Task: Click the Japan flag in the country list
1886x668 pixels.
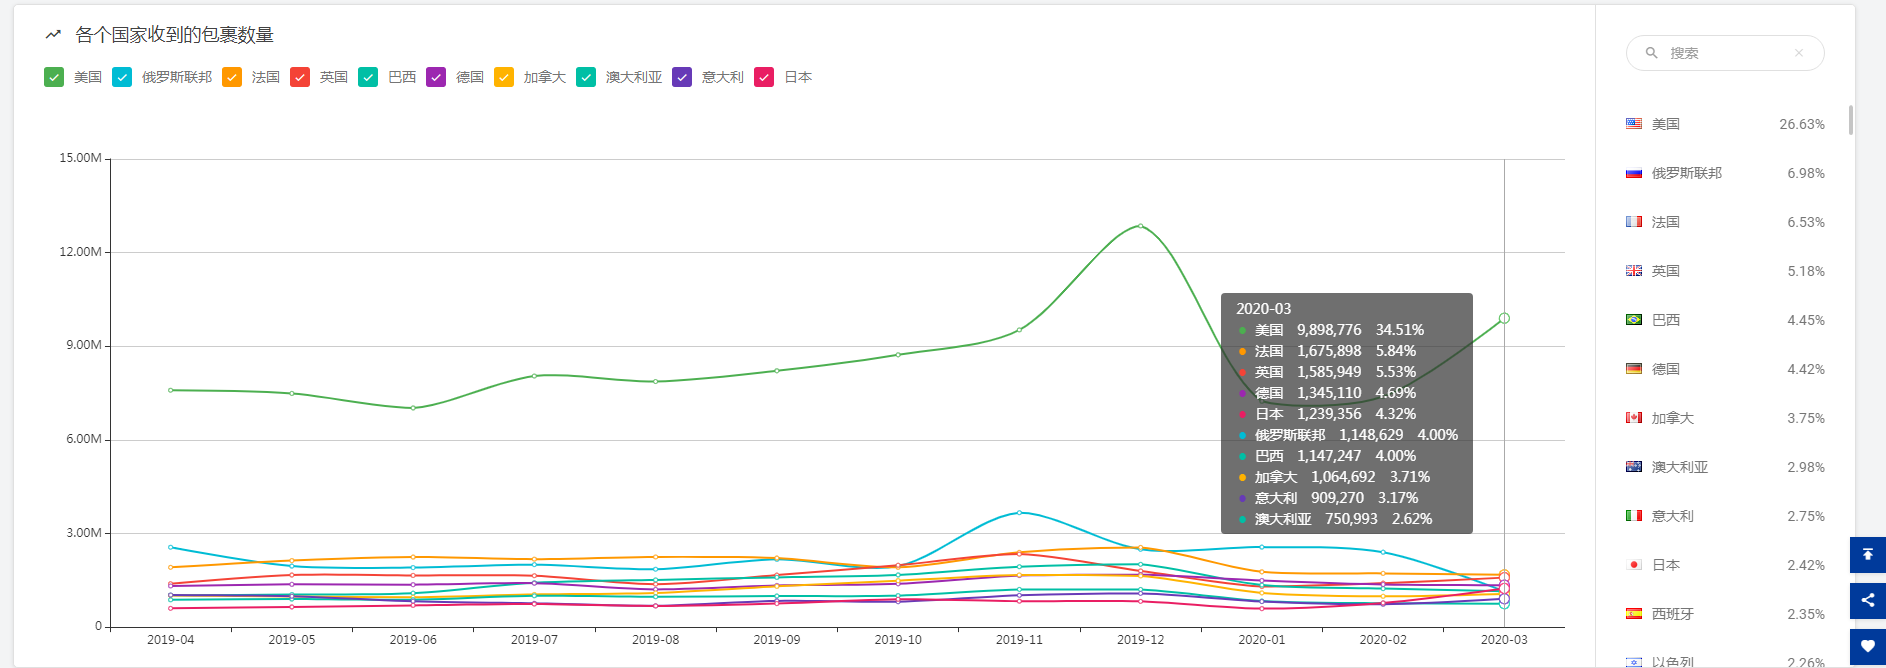Action: 1633,565
